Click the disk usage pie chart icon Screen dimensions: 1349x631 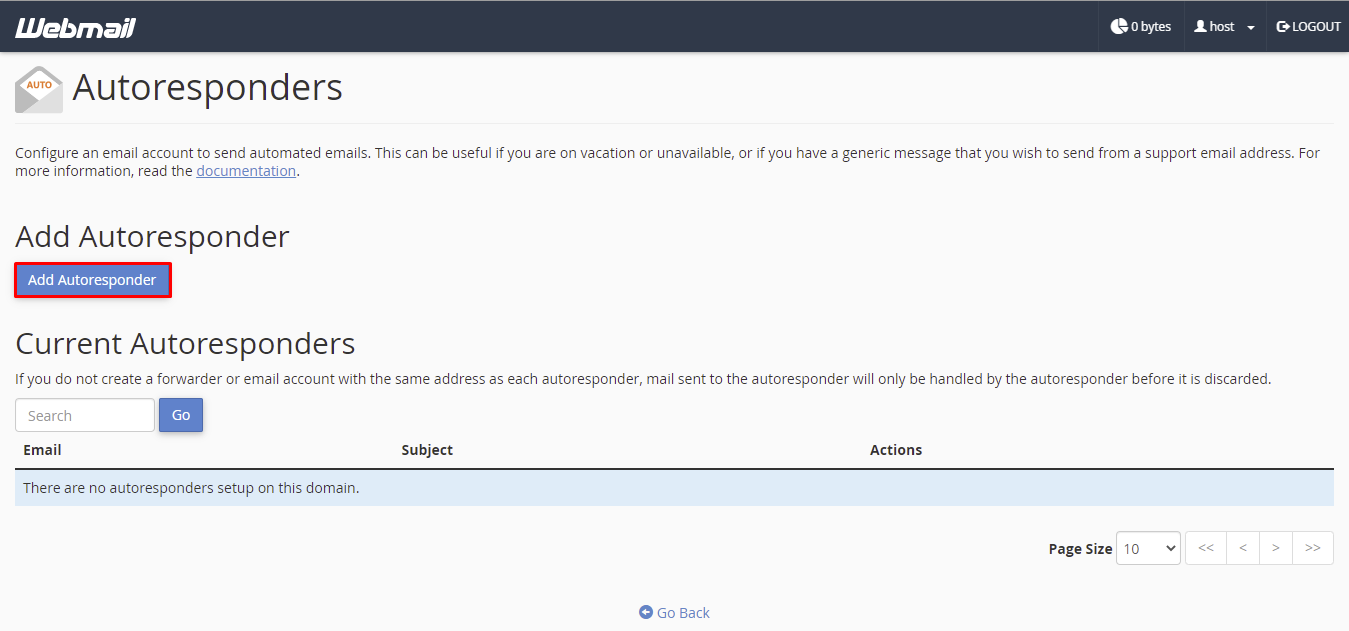1119,27
